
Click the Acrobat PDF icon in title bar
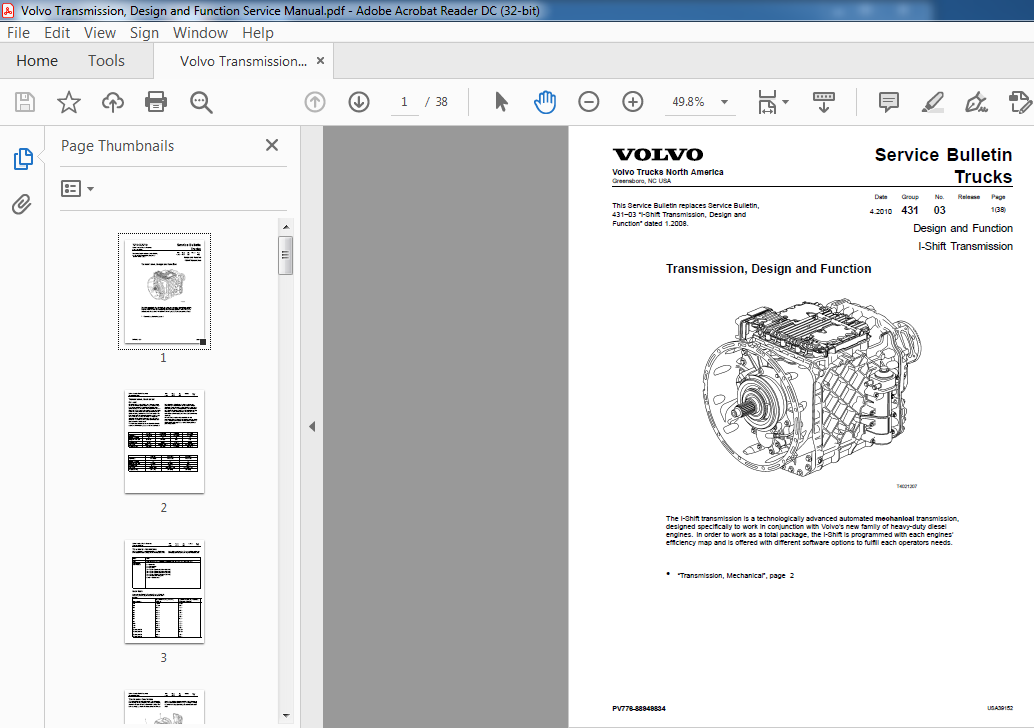[9, 11]
